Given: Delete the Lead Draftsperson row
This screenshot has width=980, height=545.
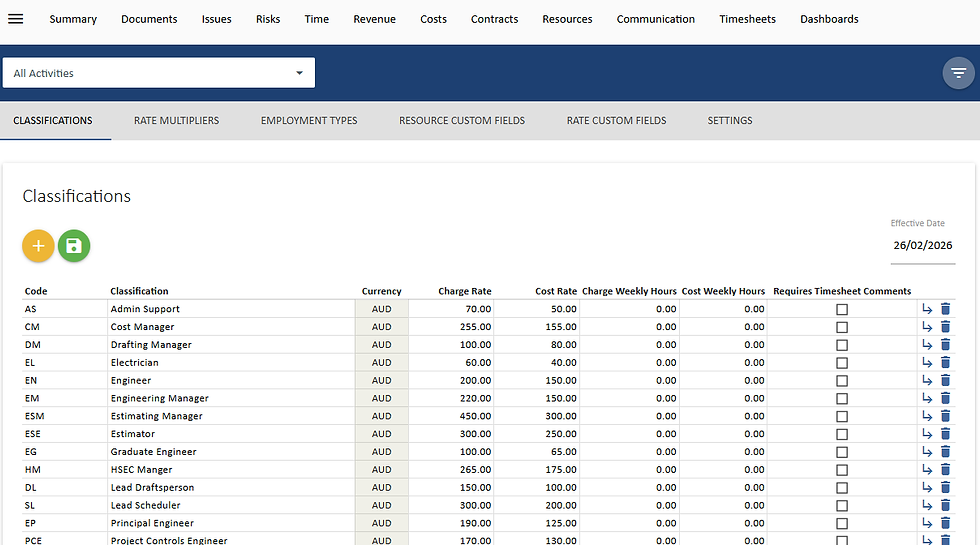Looking at the screenshot, I should pos(945,487).
